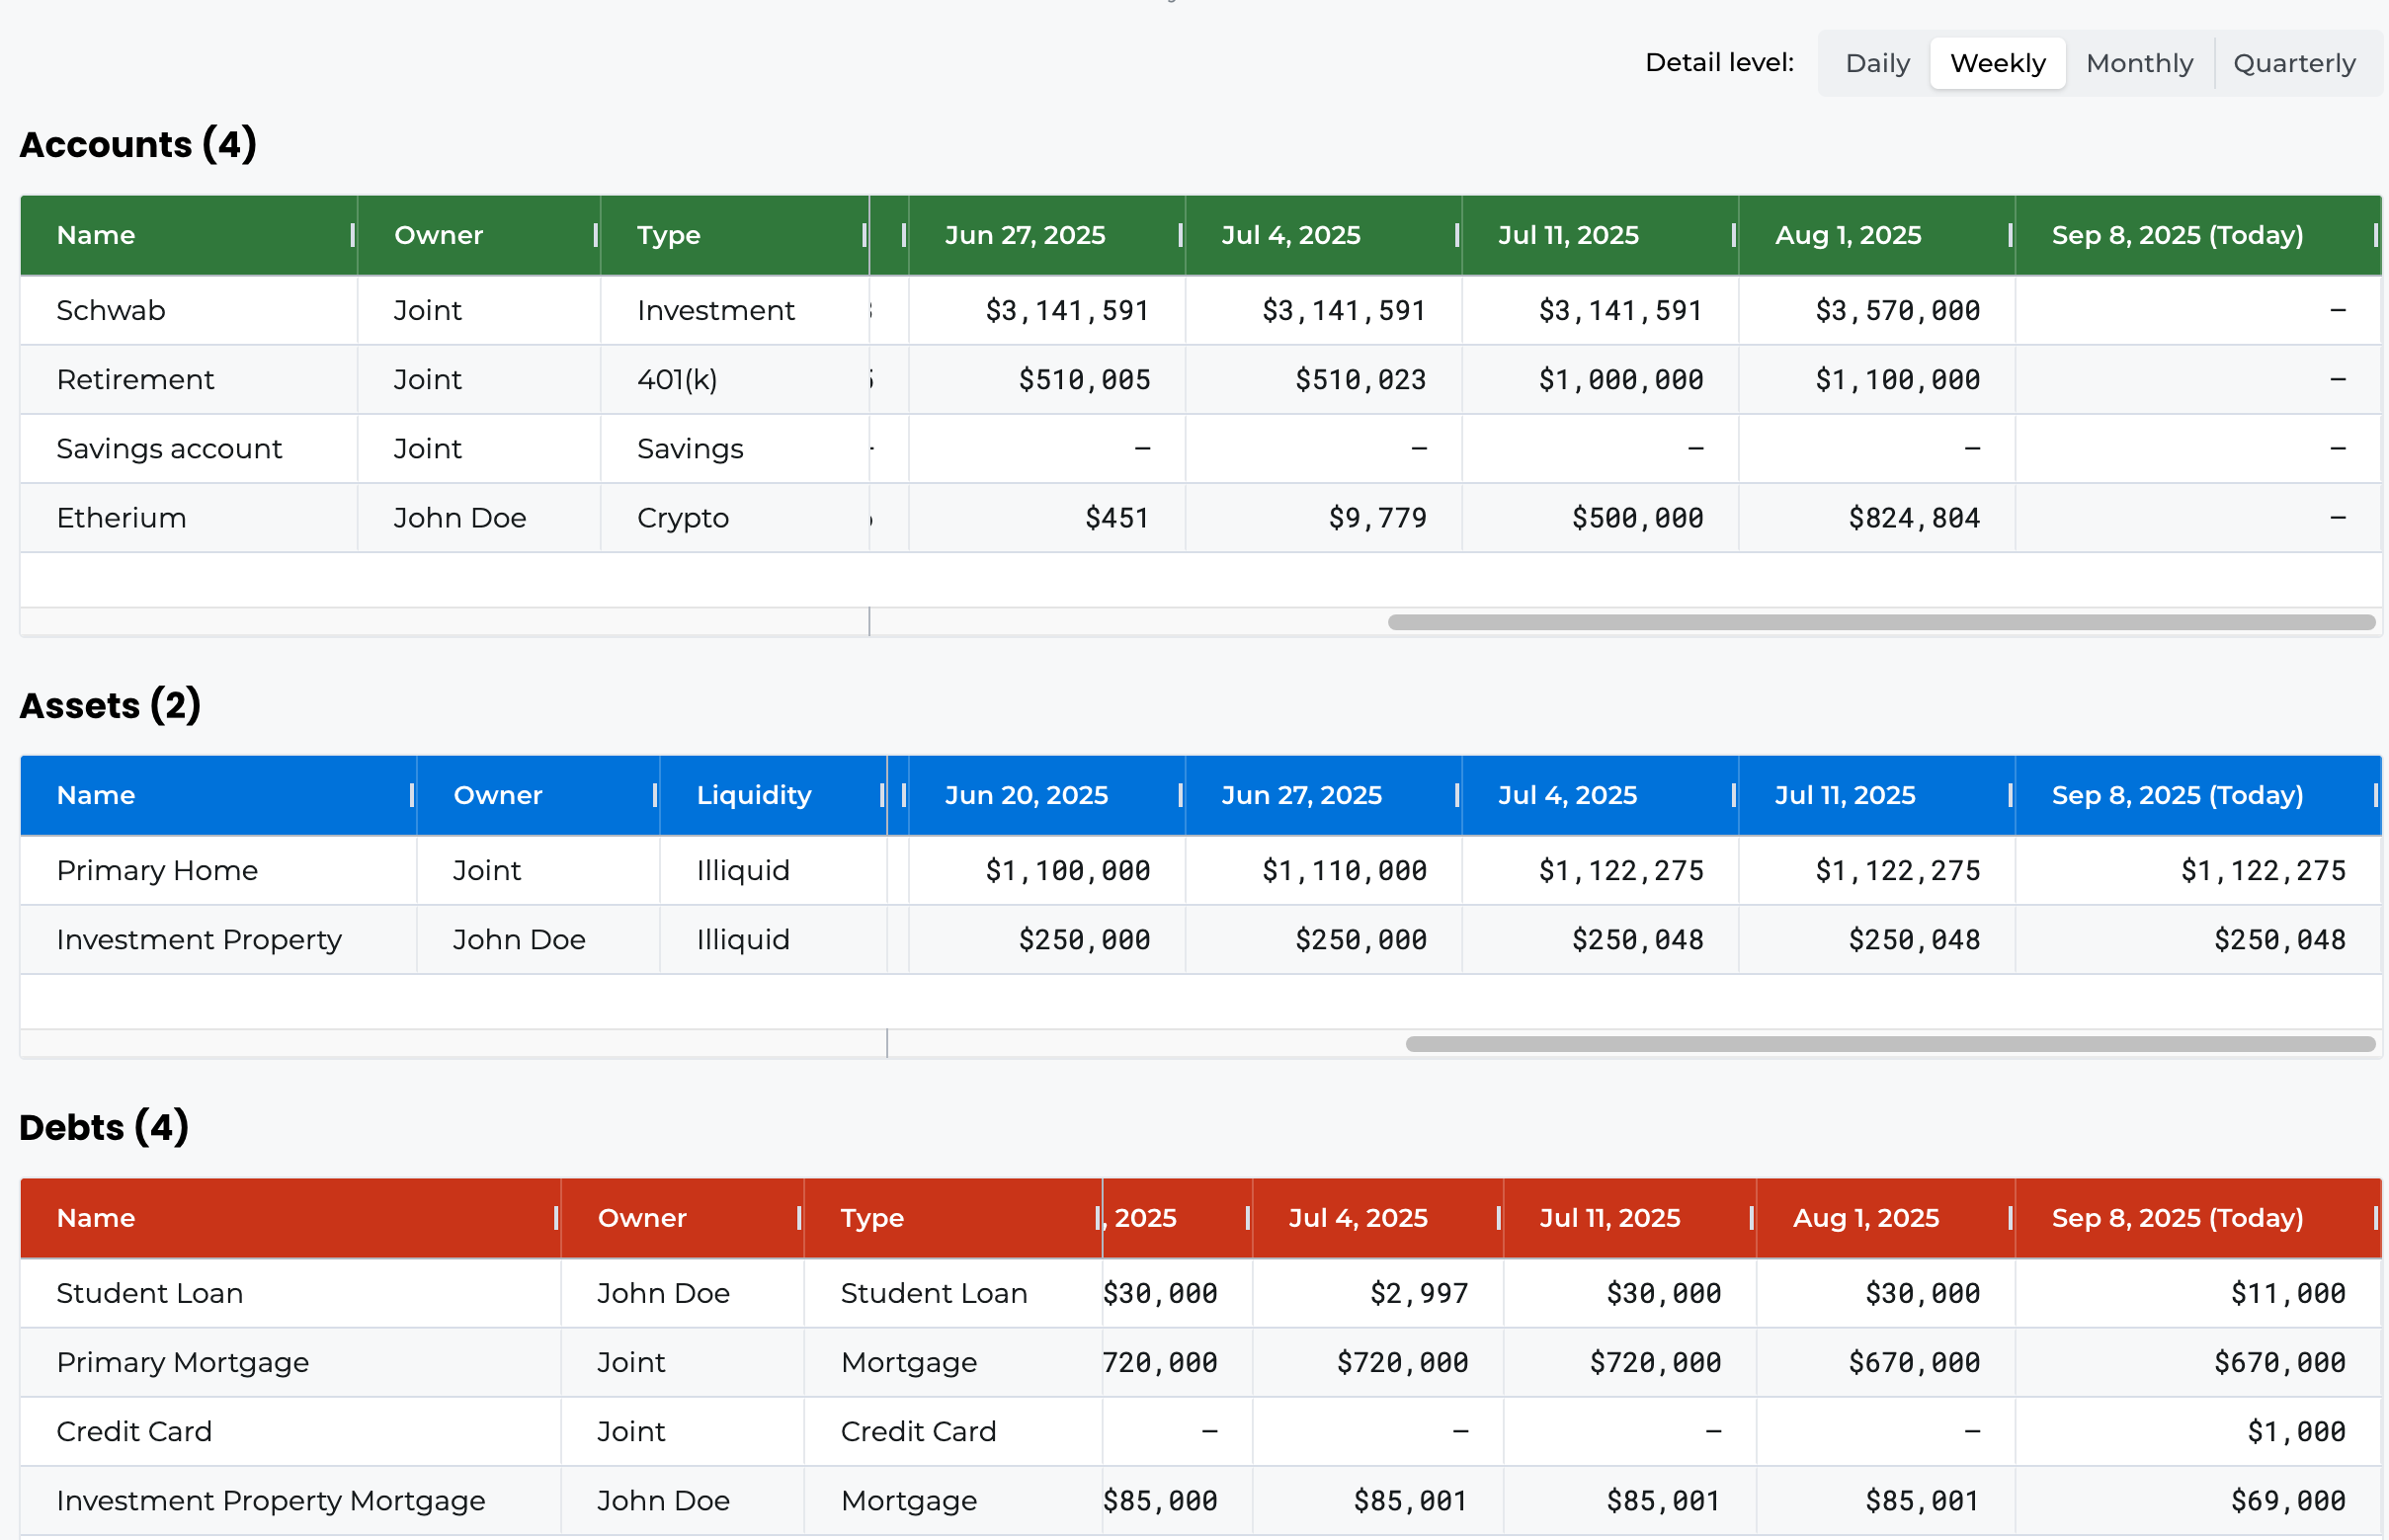Screen dimensions: 2389x1540
Task: Switch detail level to Daily
Action: coord(1876,63)
